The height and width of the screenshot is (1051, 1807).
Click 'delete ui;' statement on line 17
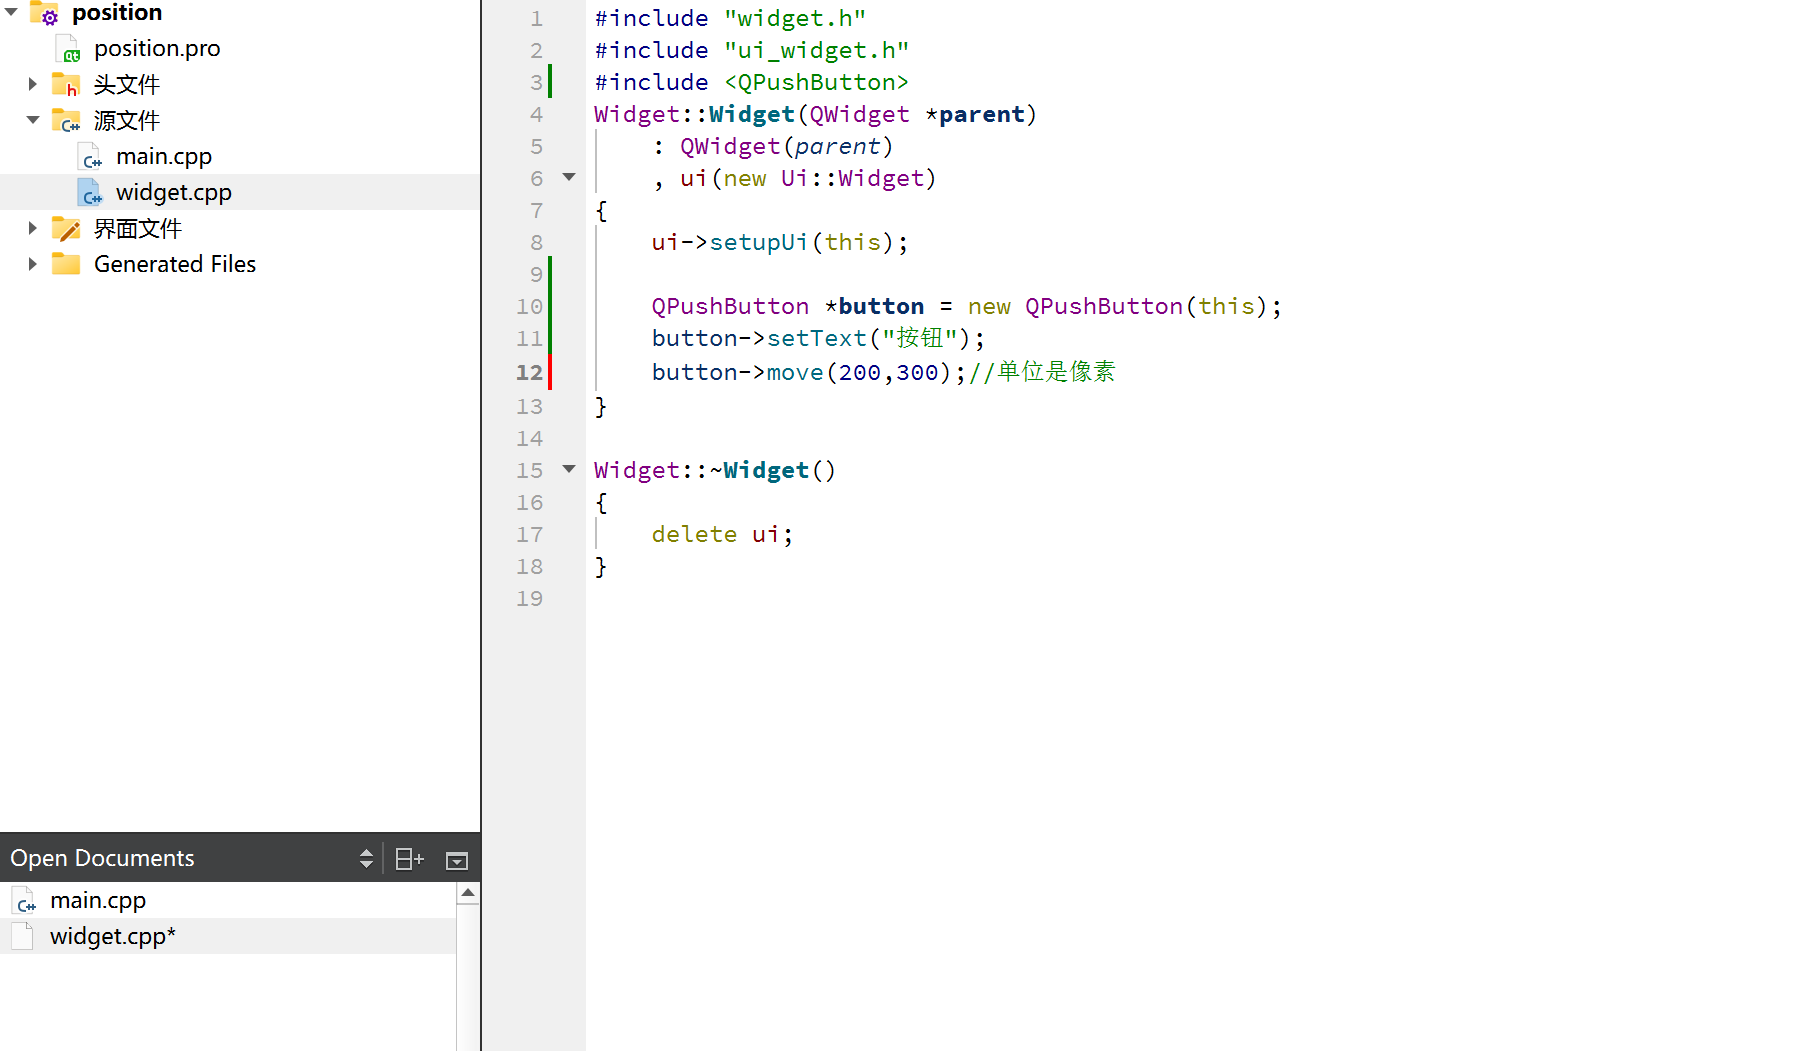click(x=723, y=534)
